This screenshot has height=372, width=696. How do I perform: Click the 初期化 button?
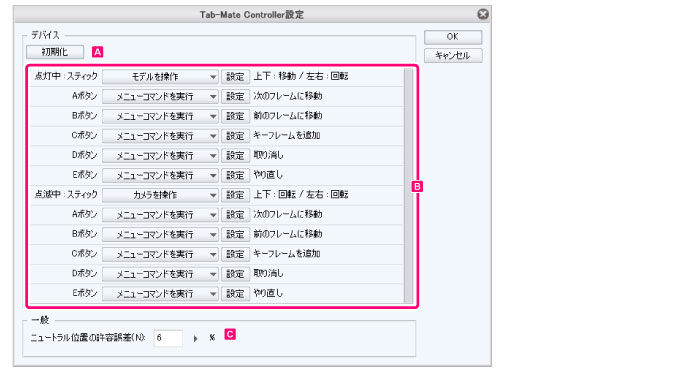[55, 52]
